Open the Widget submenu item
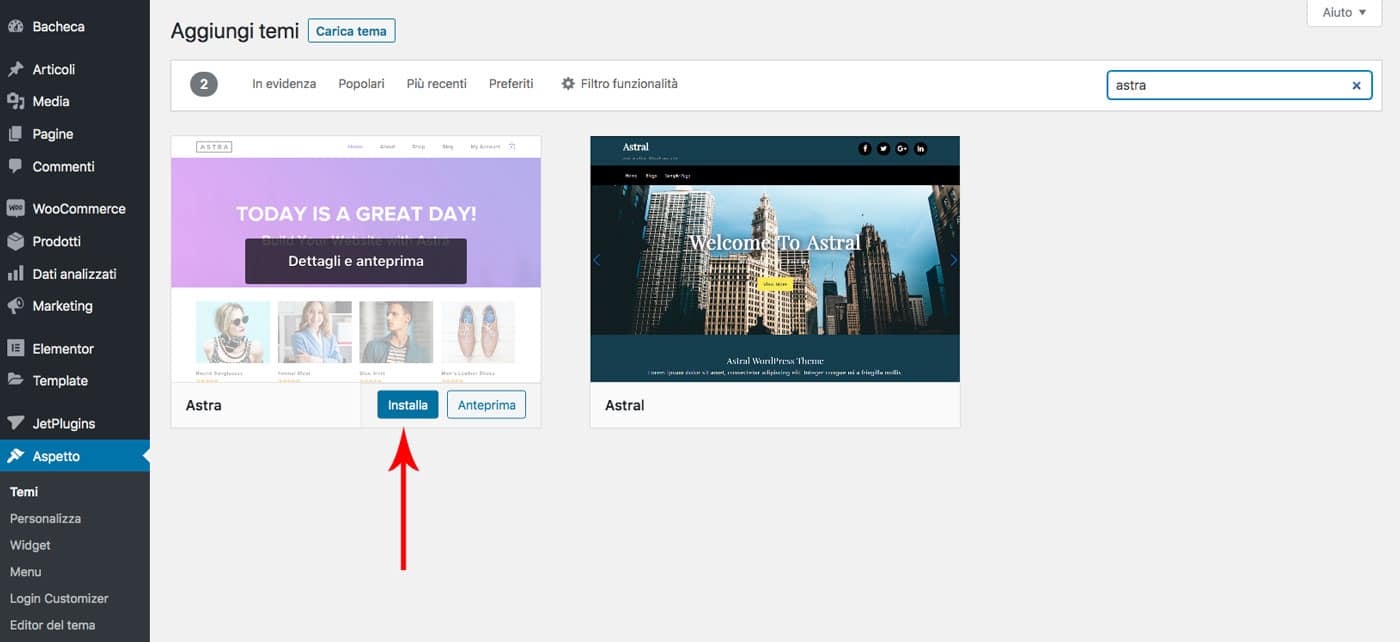This screenshot has height=642, width=1400. (x=30, y=545)
